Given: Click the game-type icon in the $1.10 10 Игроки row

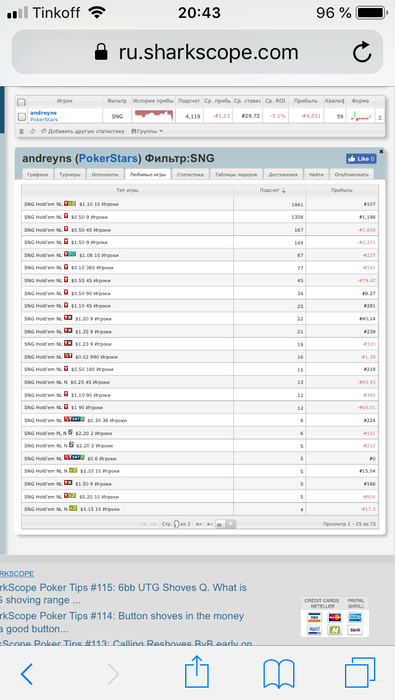Looking at the screenshot, I should pyautogui.click(x=70, y=204).
